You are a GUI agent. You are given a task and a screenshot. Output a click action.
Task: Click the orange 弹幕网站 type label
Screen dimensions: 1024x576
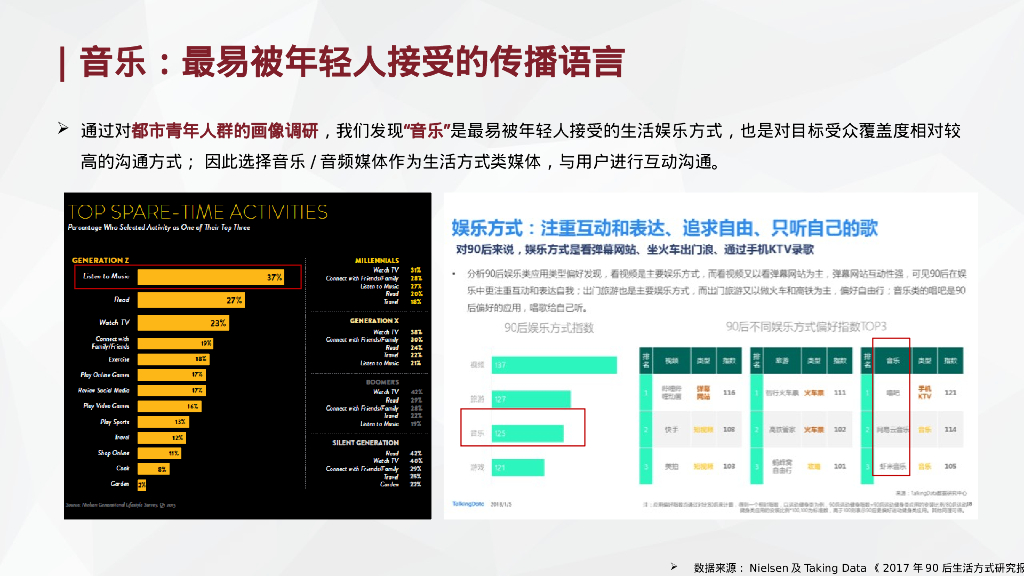[x=704, y=393]
